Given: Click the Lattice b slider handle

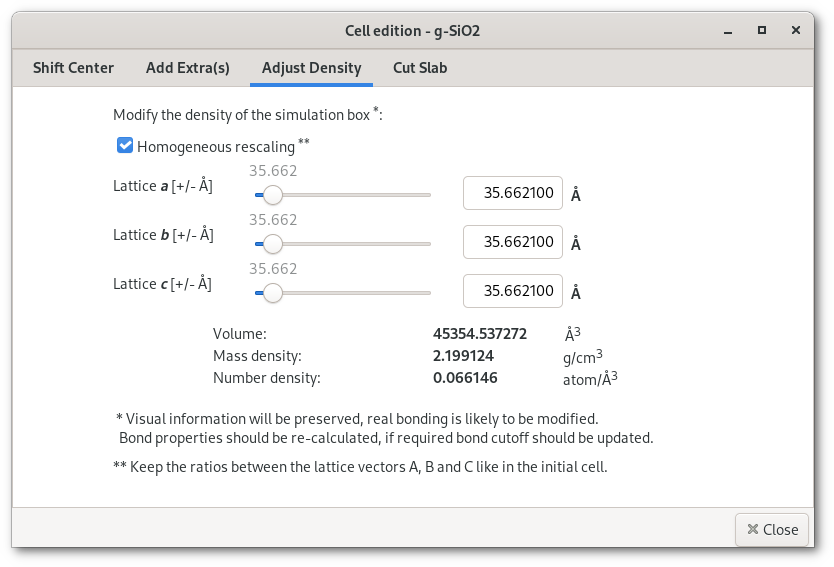Looking at the screenshot, I should click(x=272, y=244).
